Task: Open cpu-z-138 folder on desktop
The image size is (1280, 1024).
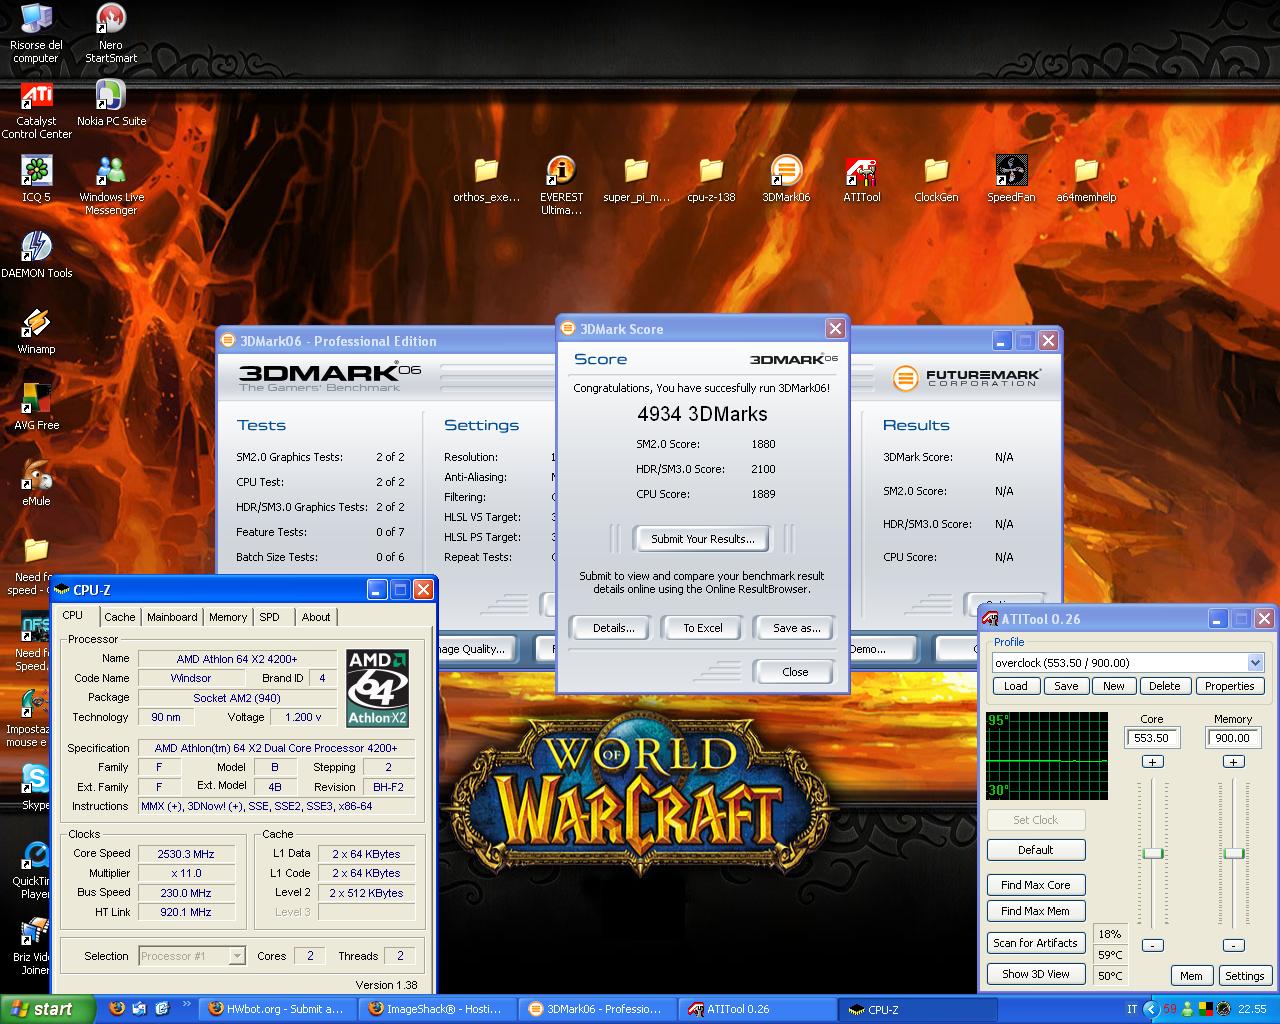Action: point(711,180)
